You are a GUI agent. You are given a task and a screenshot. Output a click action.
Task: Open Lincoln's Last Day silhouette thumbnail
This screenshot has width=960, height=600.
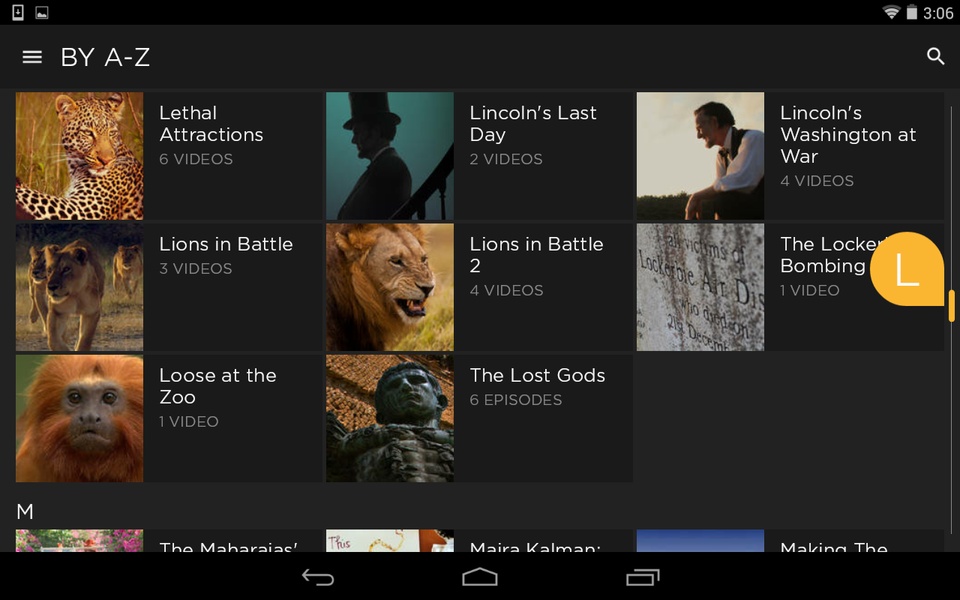pos(390,156)
